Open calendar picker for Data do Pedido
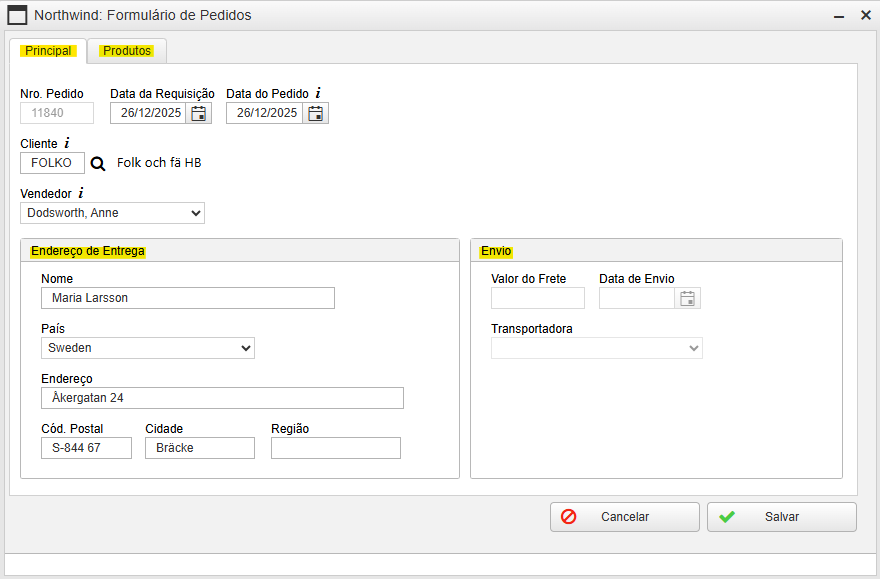The height and width of the screenshot is (579, 880). [315, 113]
